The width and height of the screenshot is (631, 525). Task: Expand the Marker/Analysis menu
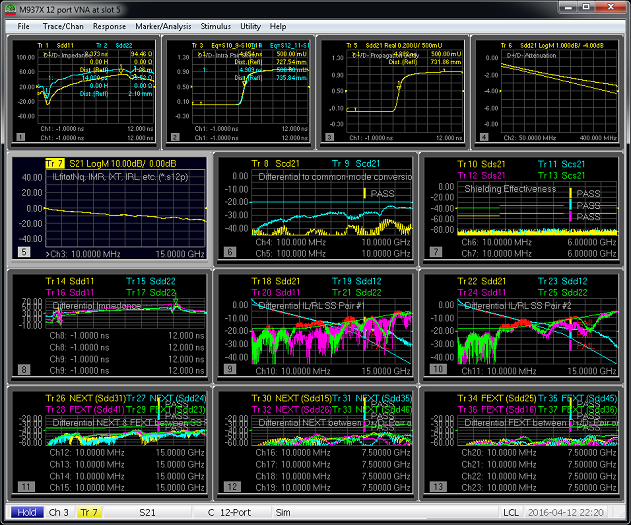click(x=164, y=25)
